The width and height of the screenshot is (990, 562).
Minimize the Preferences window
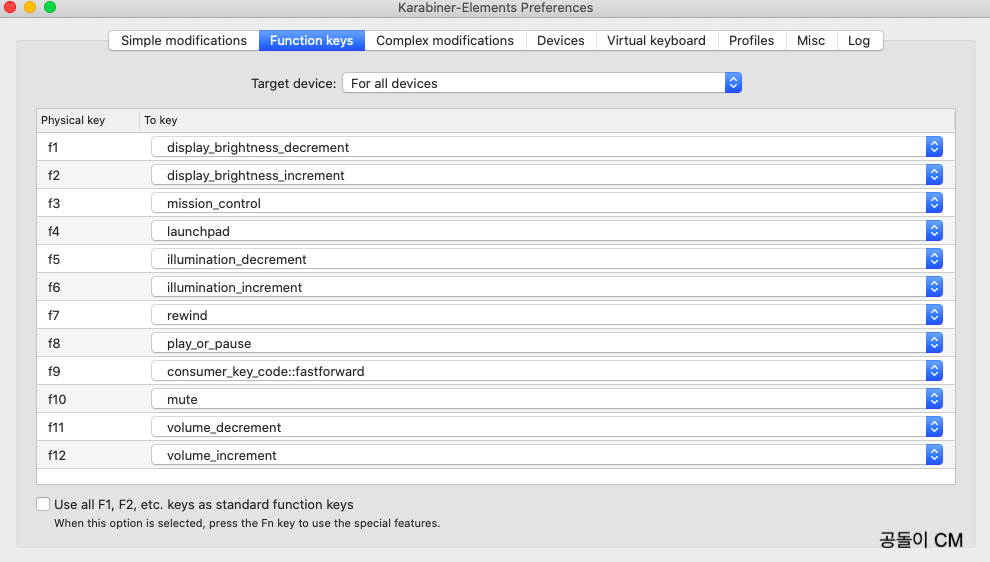pos(30,7)
